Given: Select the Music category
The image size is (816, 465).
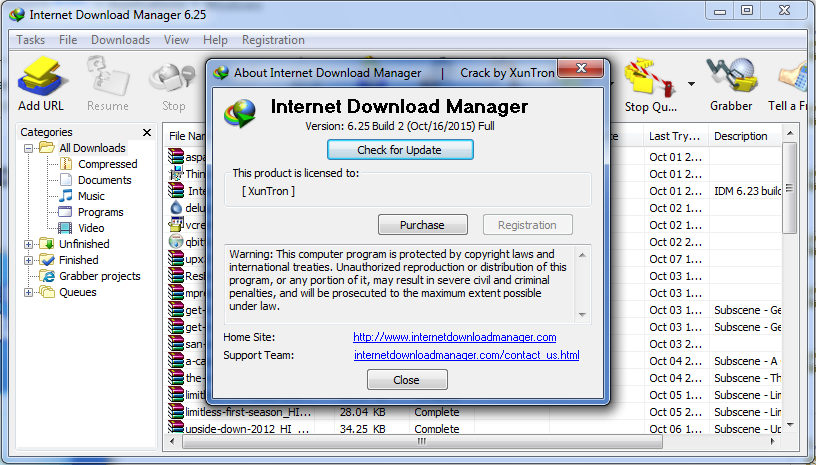Looking at the screenshot, I should pos(91,196).
